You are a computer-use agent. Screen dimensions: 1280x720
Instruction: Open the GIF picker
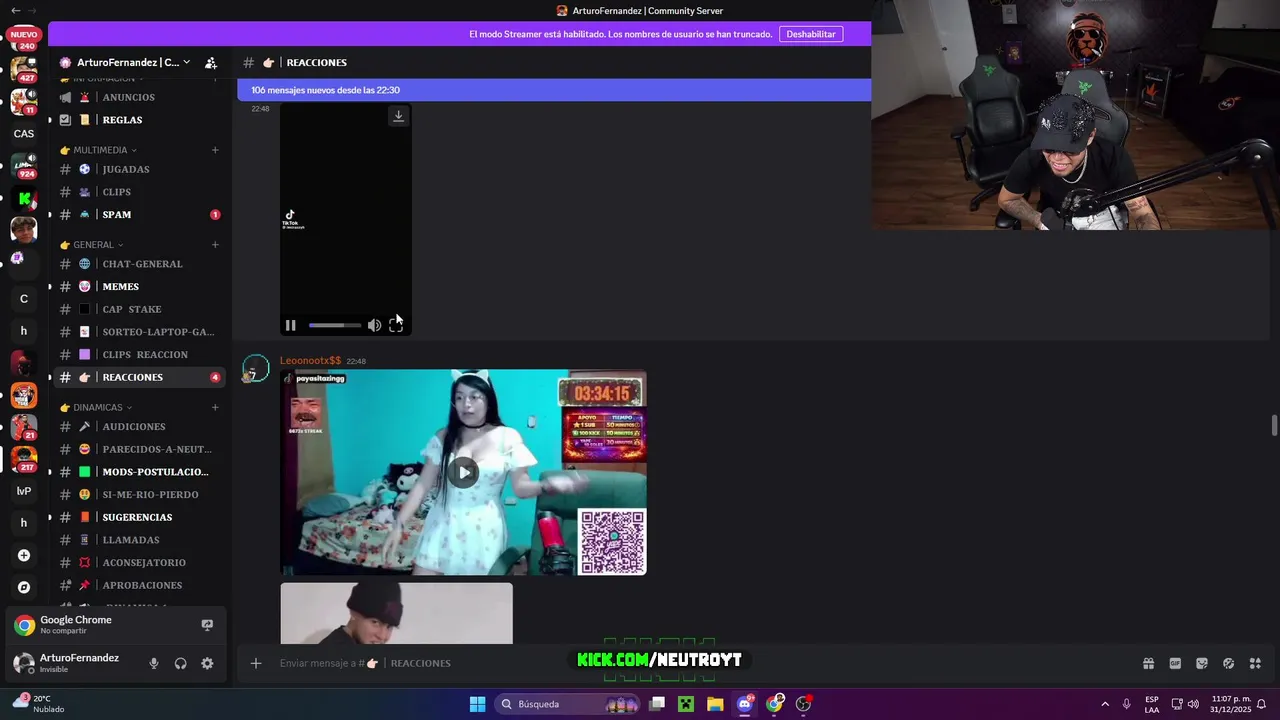[x=1175, y=663]
